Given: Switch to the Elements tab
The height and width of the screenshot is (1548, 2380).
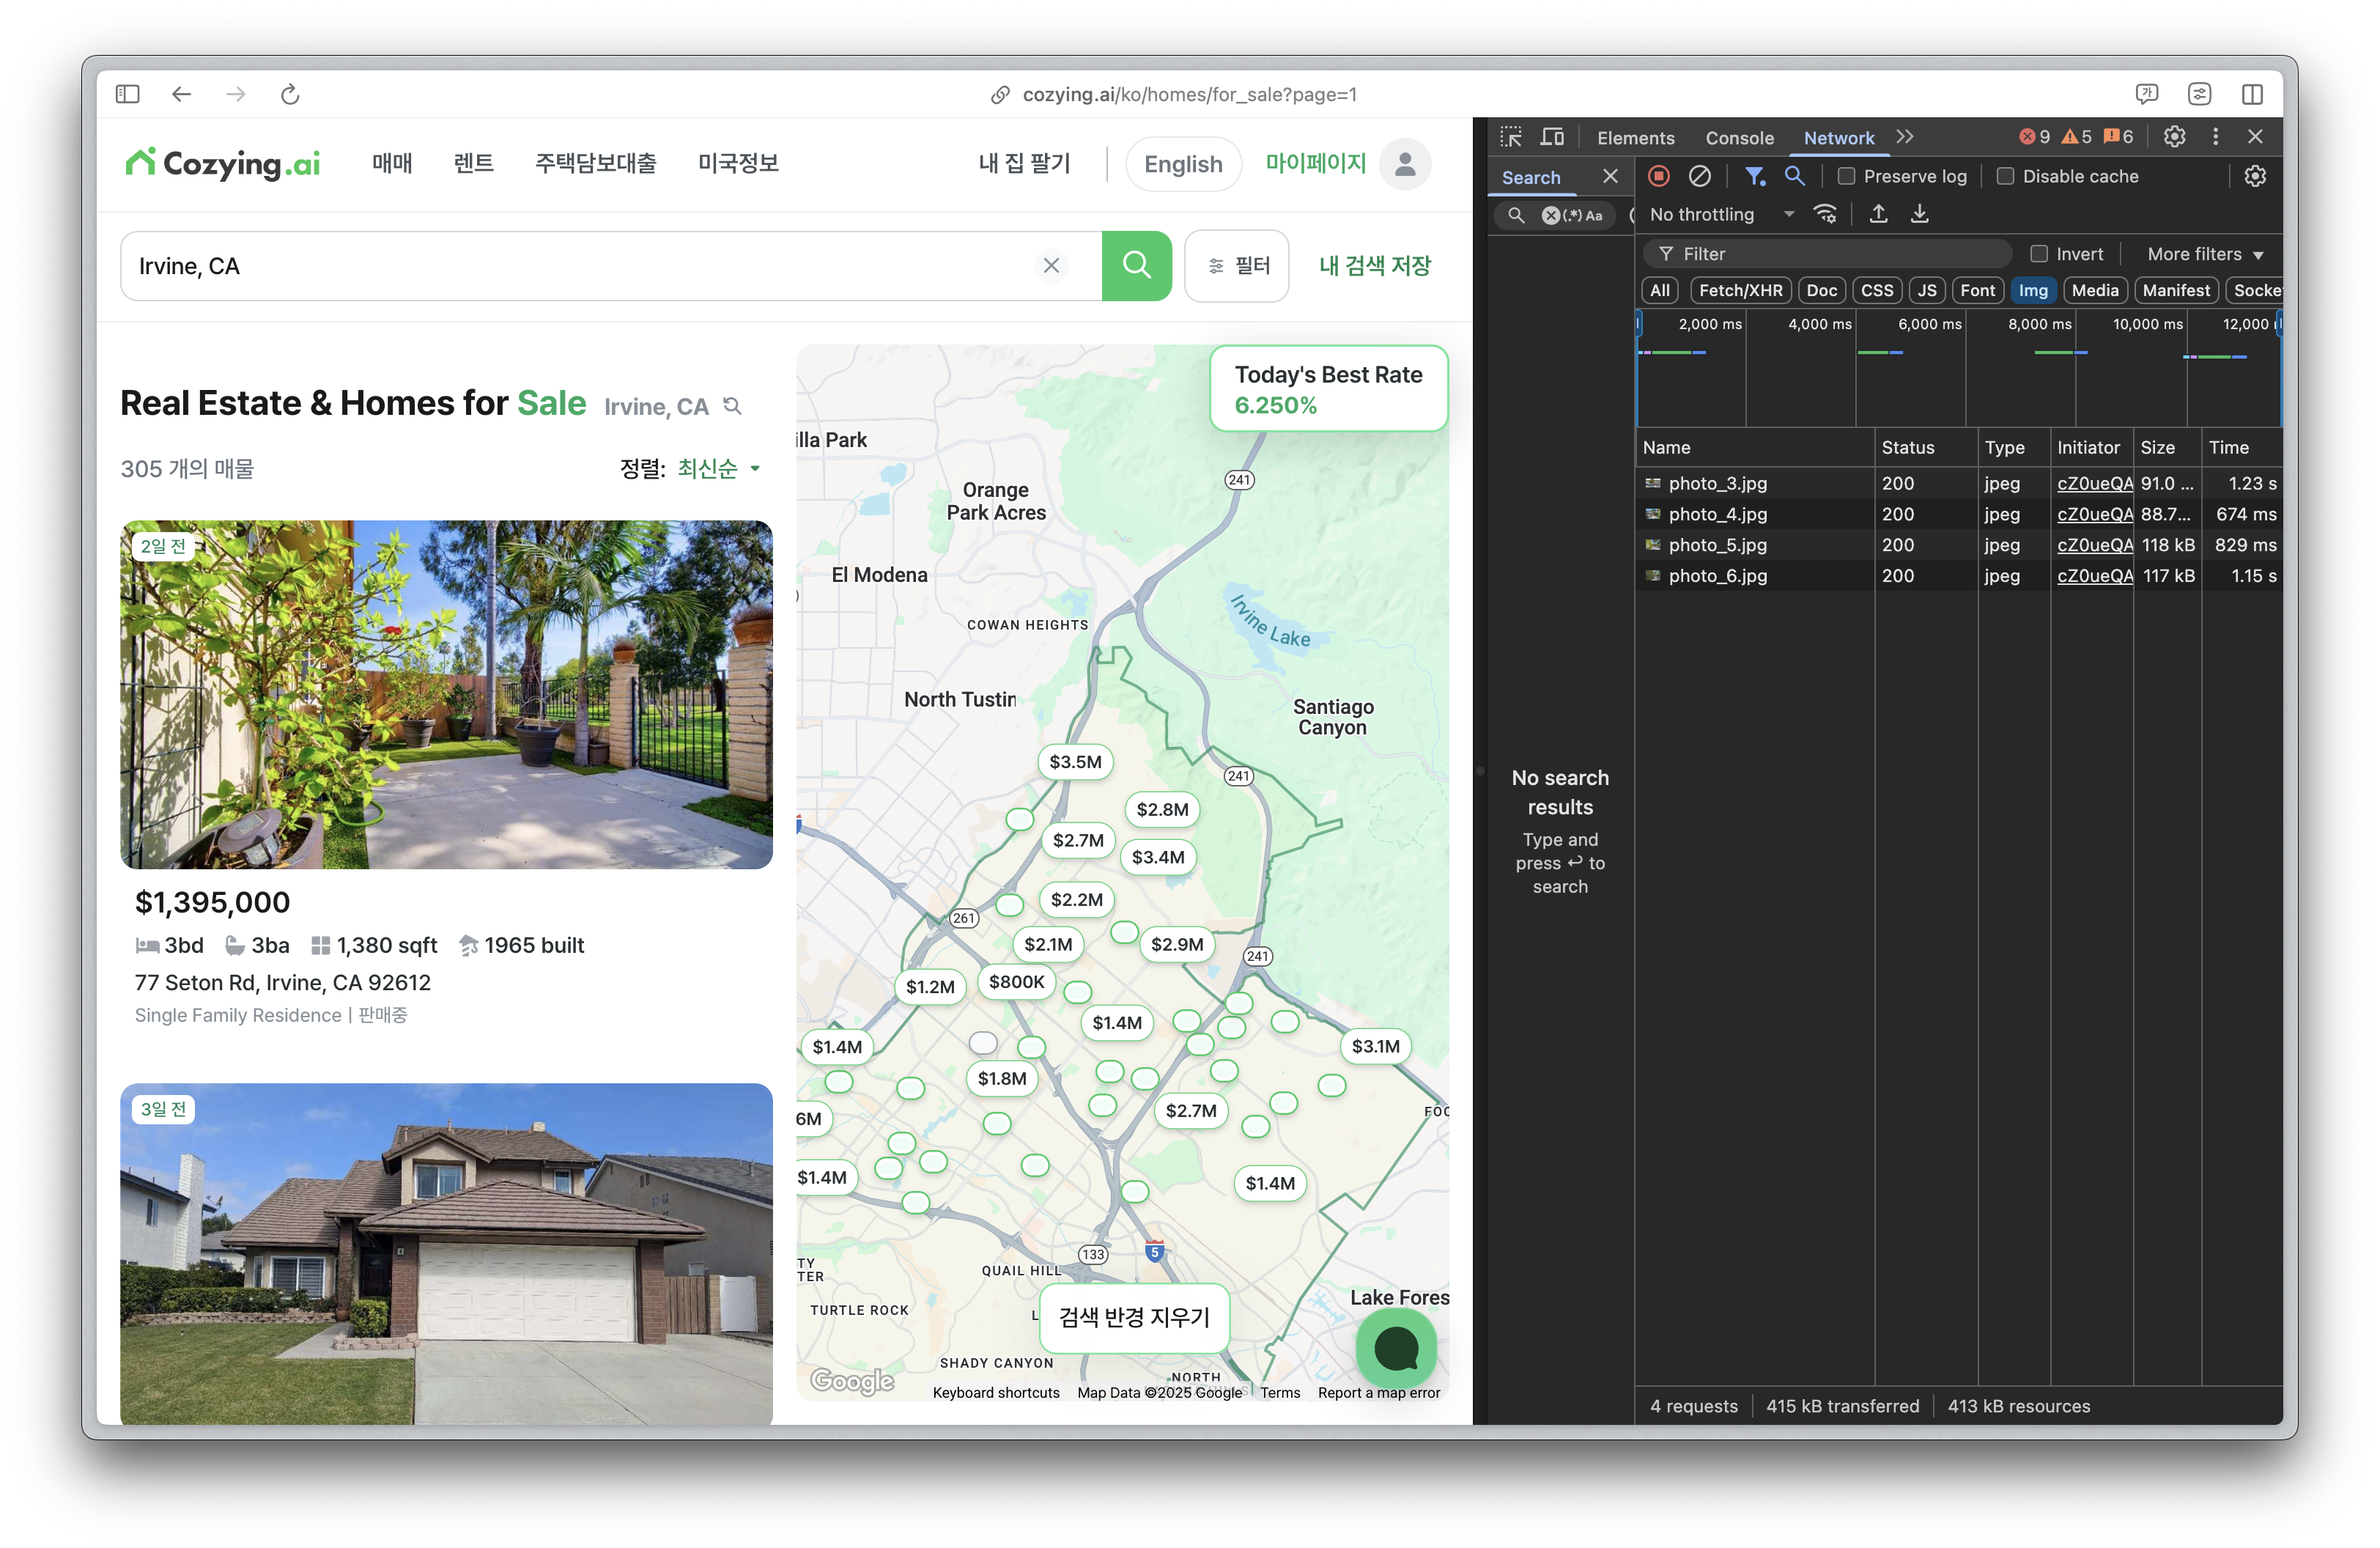Looking at the screenshot, I should point(1635,138).
